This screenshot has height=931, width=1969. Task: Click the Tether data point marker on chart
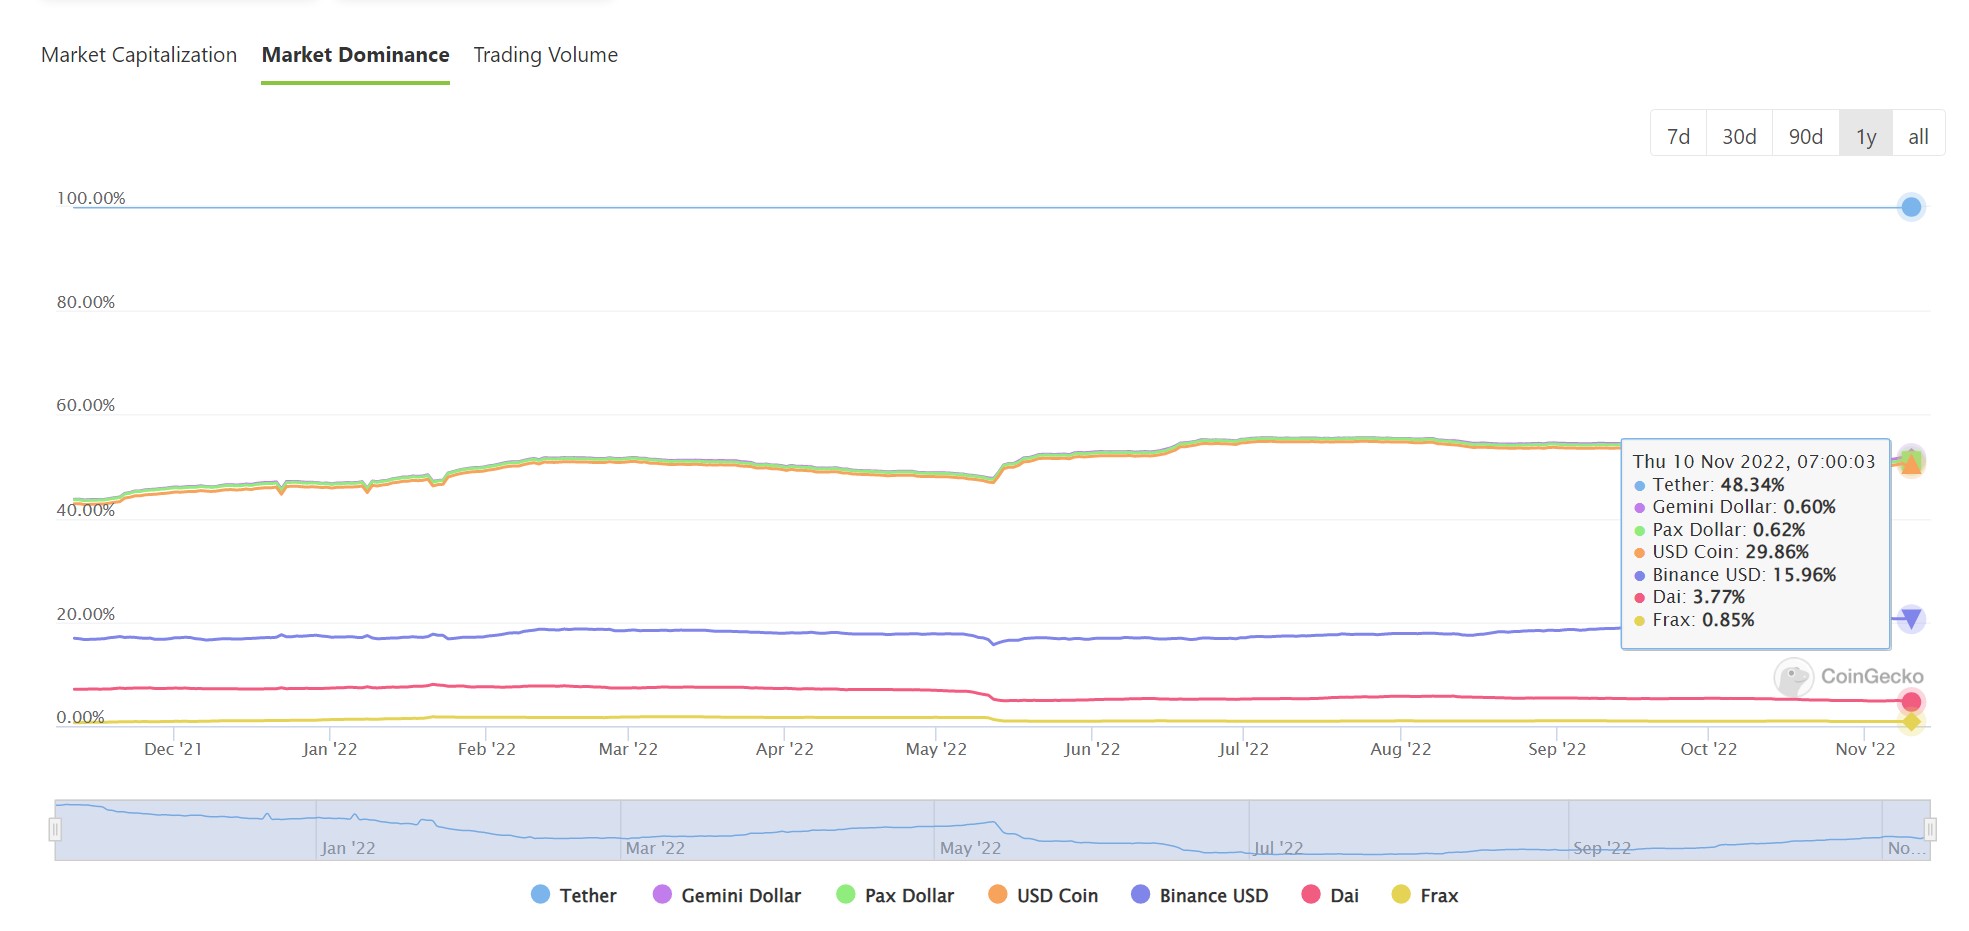1911,207
